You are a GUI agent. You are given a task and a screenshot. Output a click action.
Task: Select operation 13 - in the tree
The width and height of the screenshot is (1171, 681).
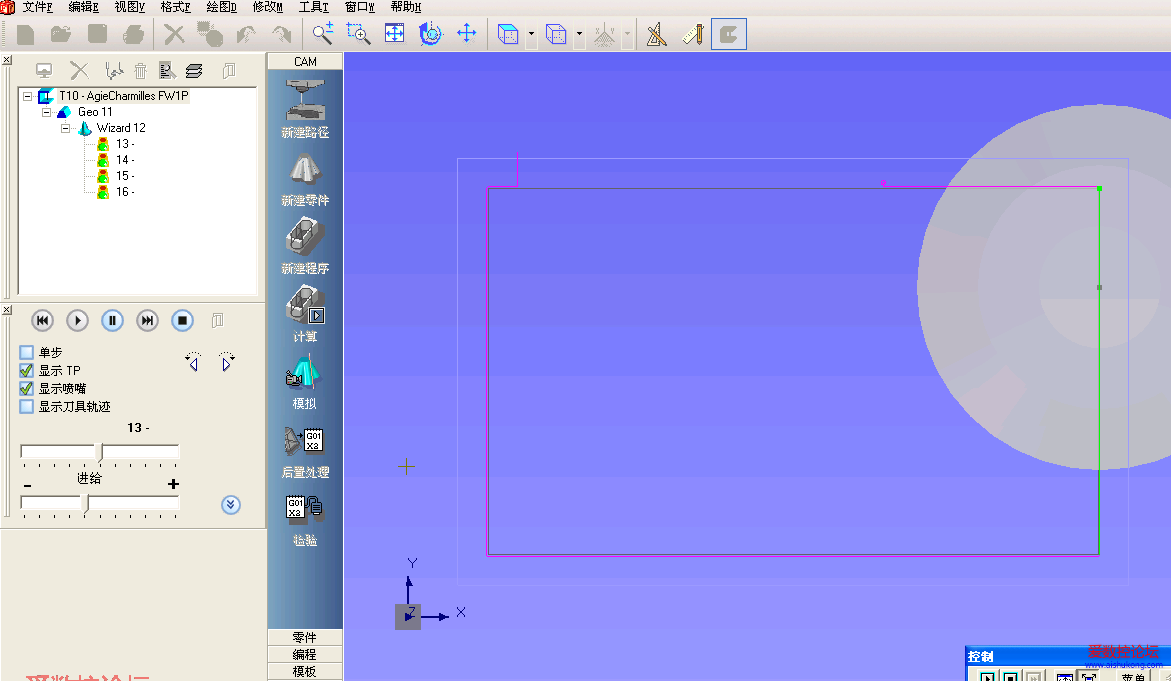point(125,144)
